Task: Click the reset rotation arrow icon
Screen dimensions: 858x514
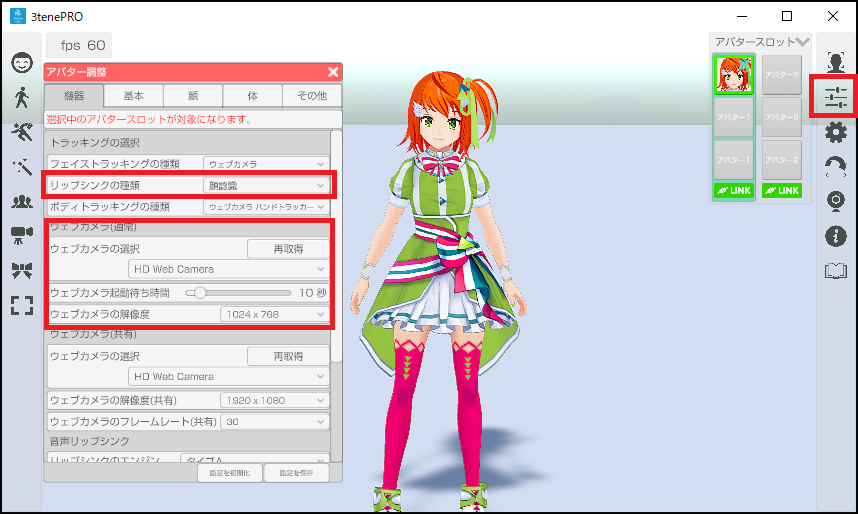Action: tap(836, 167)
